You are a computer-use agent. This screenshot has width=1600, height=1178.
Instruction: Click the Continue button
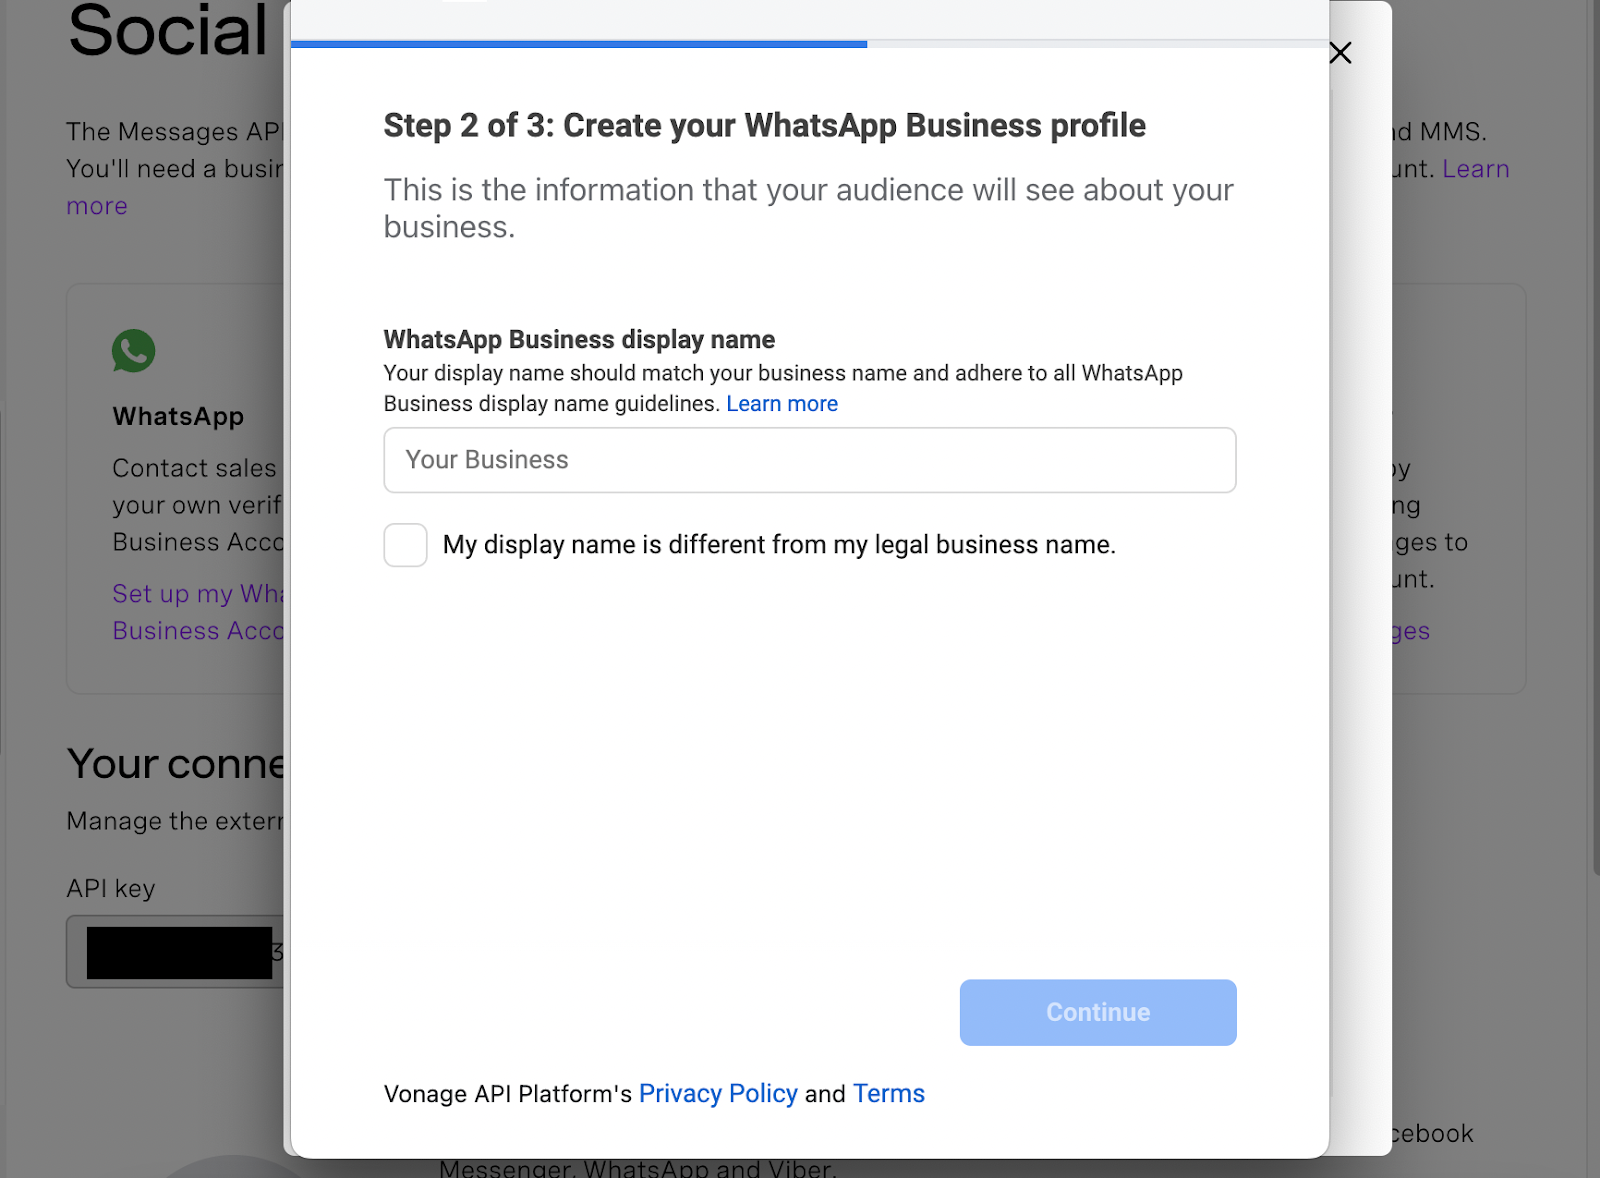pyautogui.click(x=1098, y=1012)
